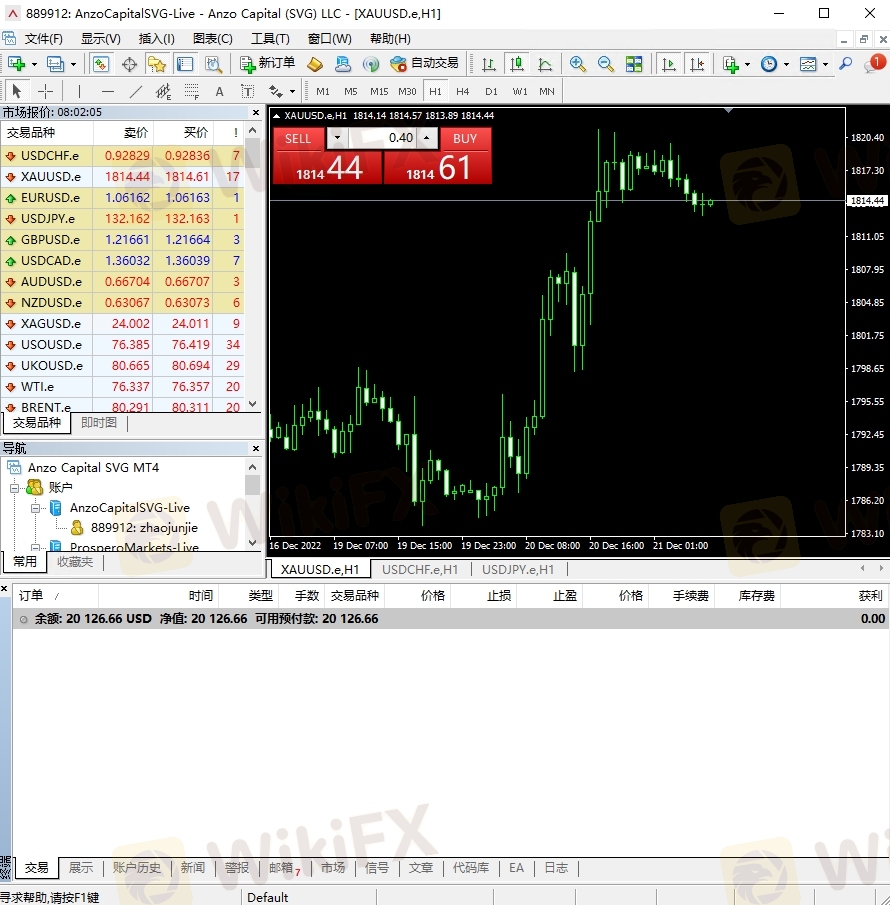Switch to the USDCHF.e,H1 chart tab
The width and height of the screenshot is (890, 905).
pos(420,570)
